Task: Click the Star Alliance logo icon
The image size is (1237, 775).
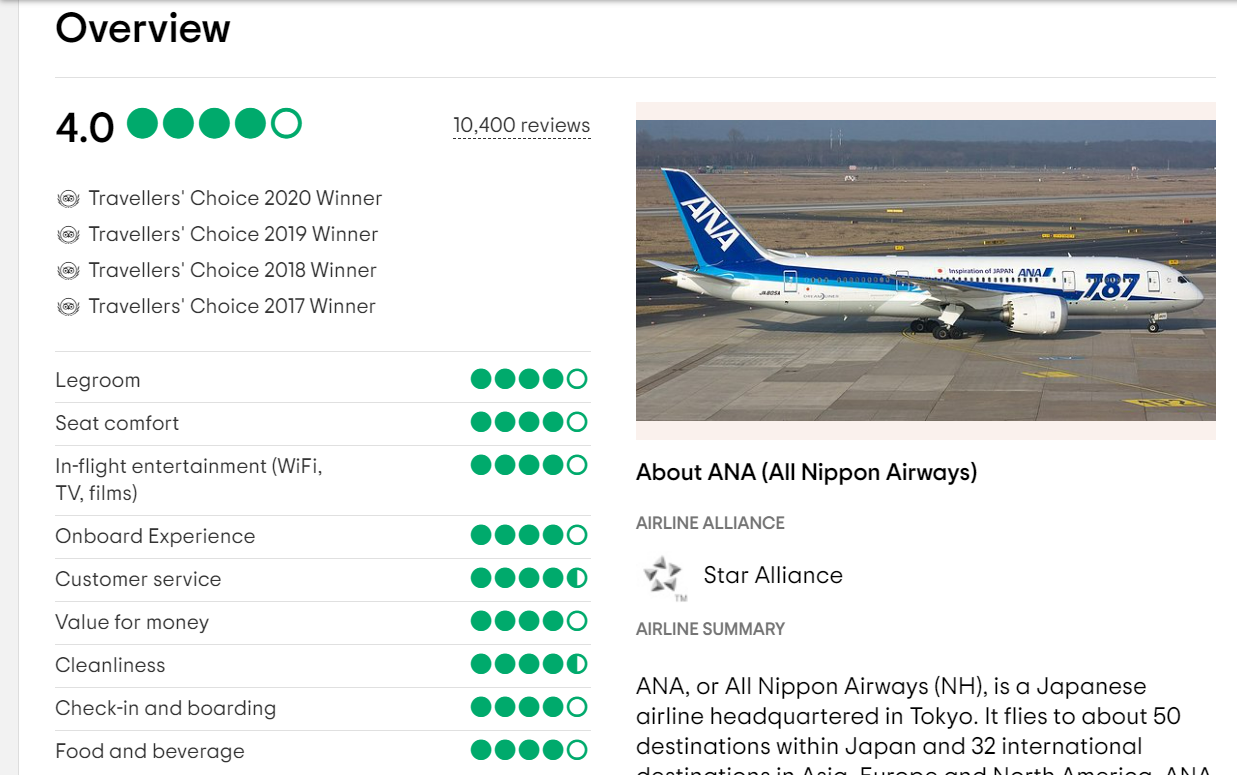Action: [x=663, y=578]
